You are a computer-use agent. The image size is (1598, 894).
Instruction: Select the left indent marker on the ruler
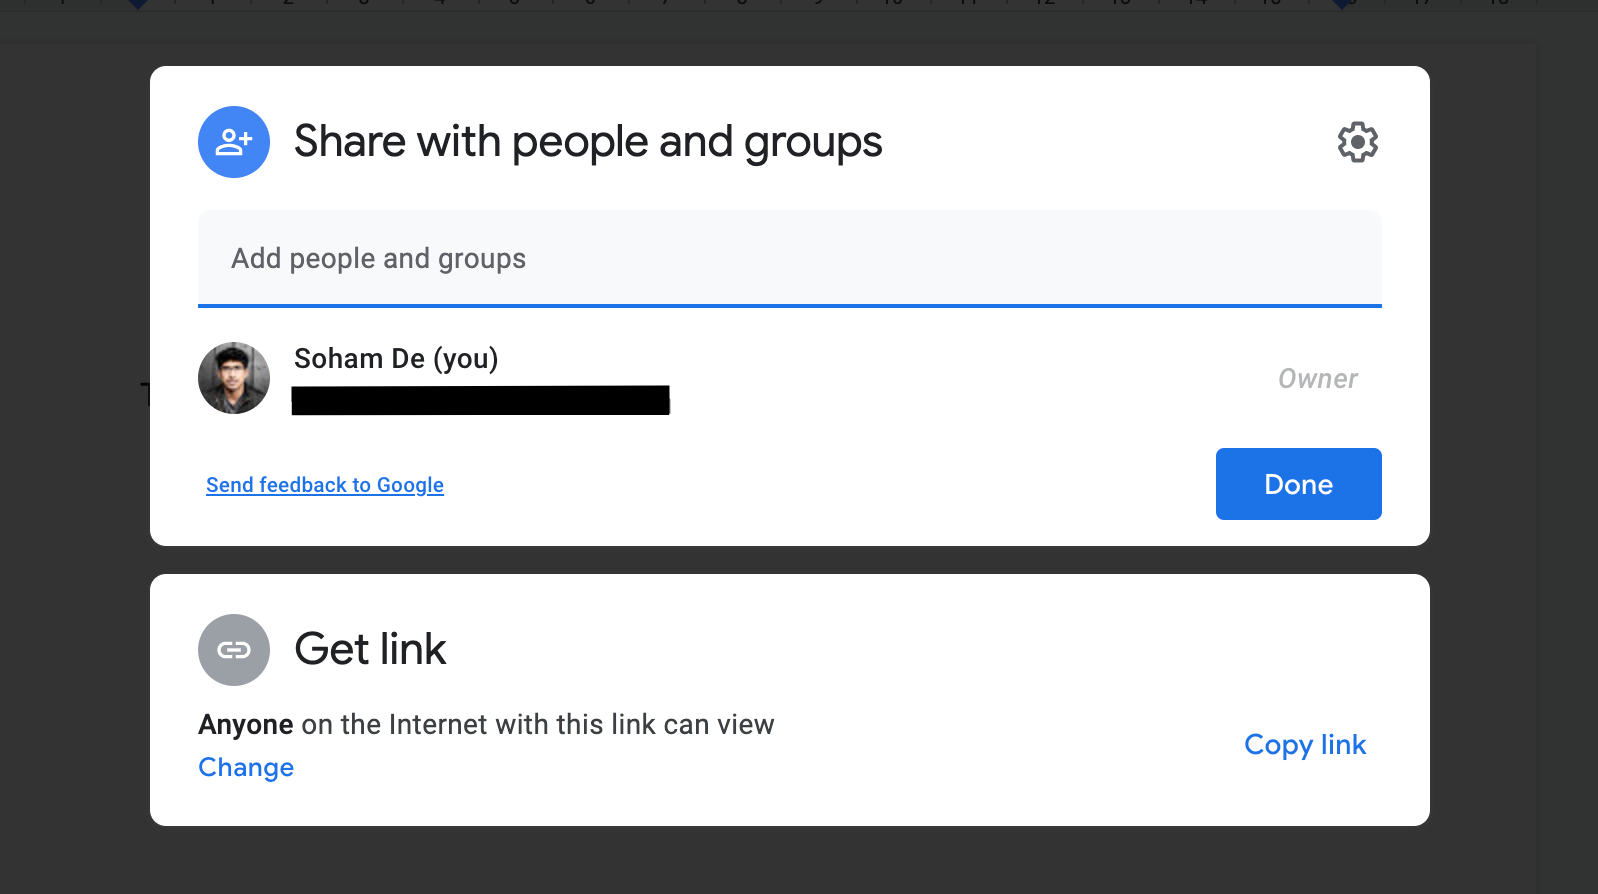pyautogui.click(x=137, y=6)
